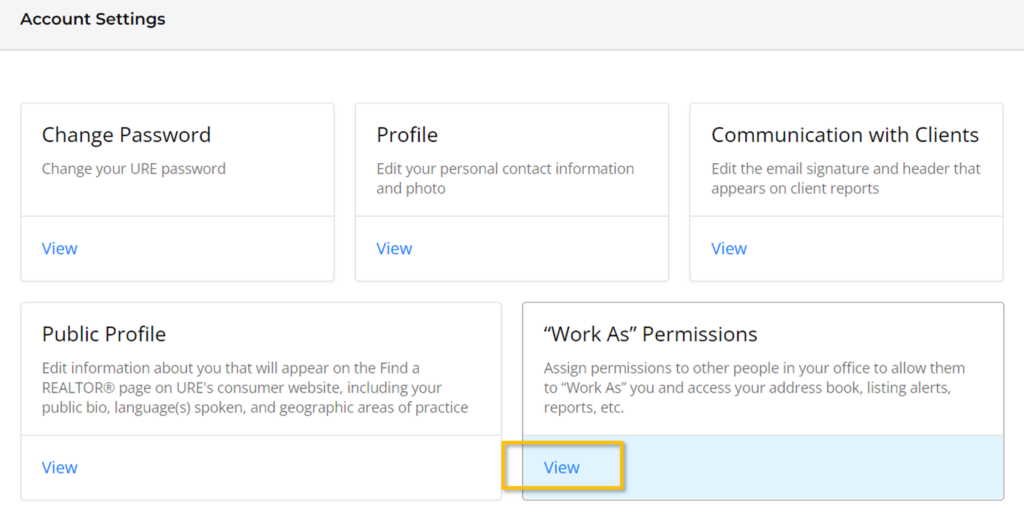1024x516 pixels.
Task: Click the Account Settings page heading
Action: click(x=93, y=19)
